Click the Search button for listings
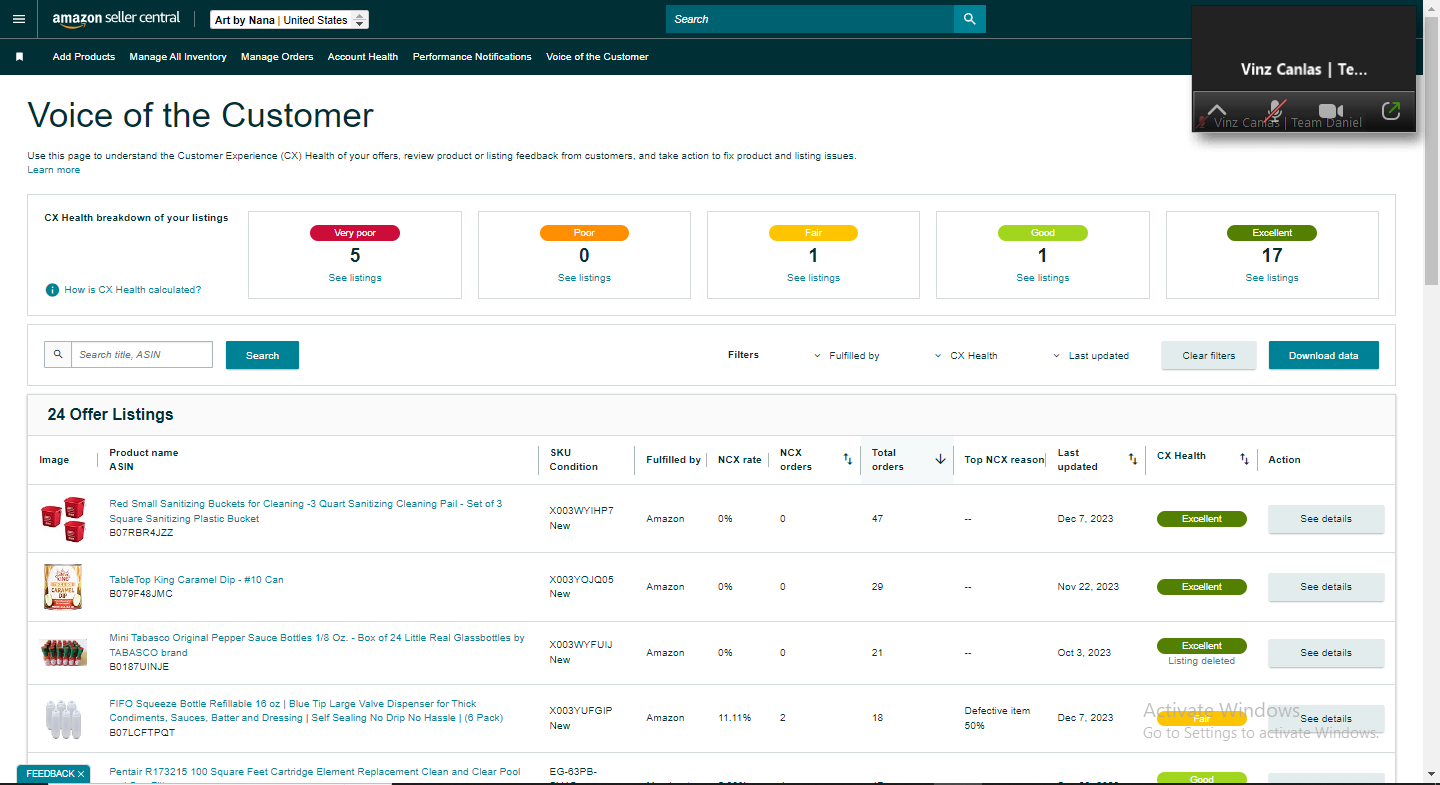Image resolution: width=1440 pixels, height=785 pixels. point(262,355)
